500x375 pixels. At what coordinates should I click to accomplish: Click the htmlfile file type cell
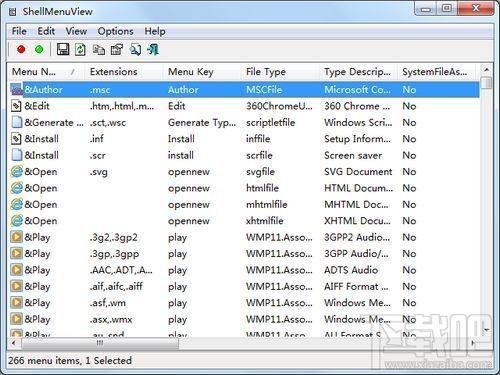[x=262, y=188]
